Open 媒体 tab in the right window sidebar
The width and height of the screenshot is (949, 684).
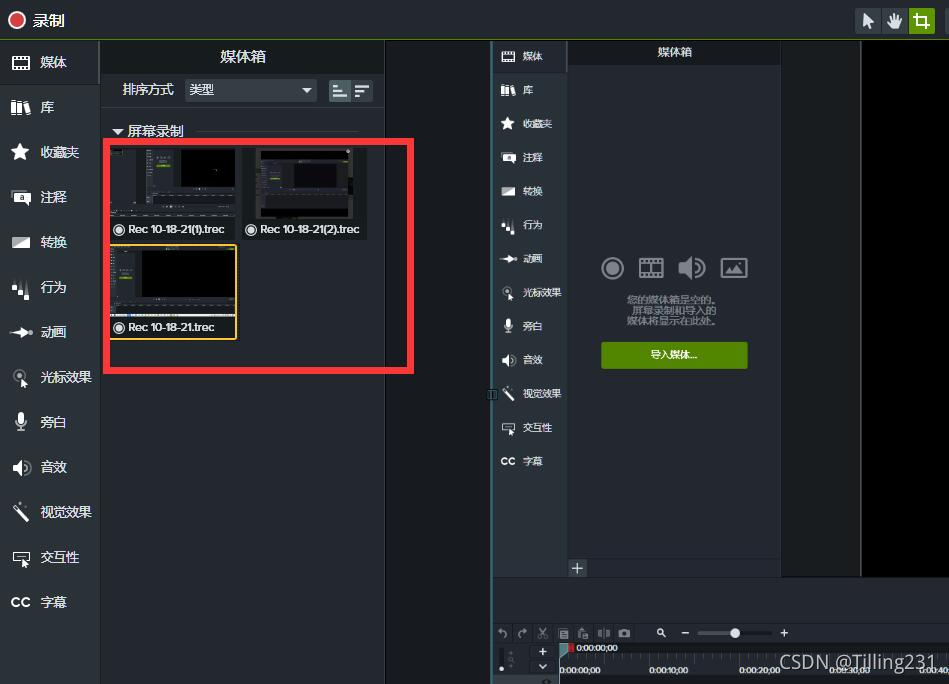(530, 56)
